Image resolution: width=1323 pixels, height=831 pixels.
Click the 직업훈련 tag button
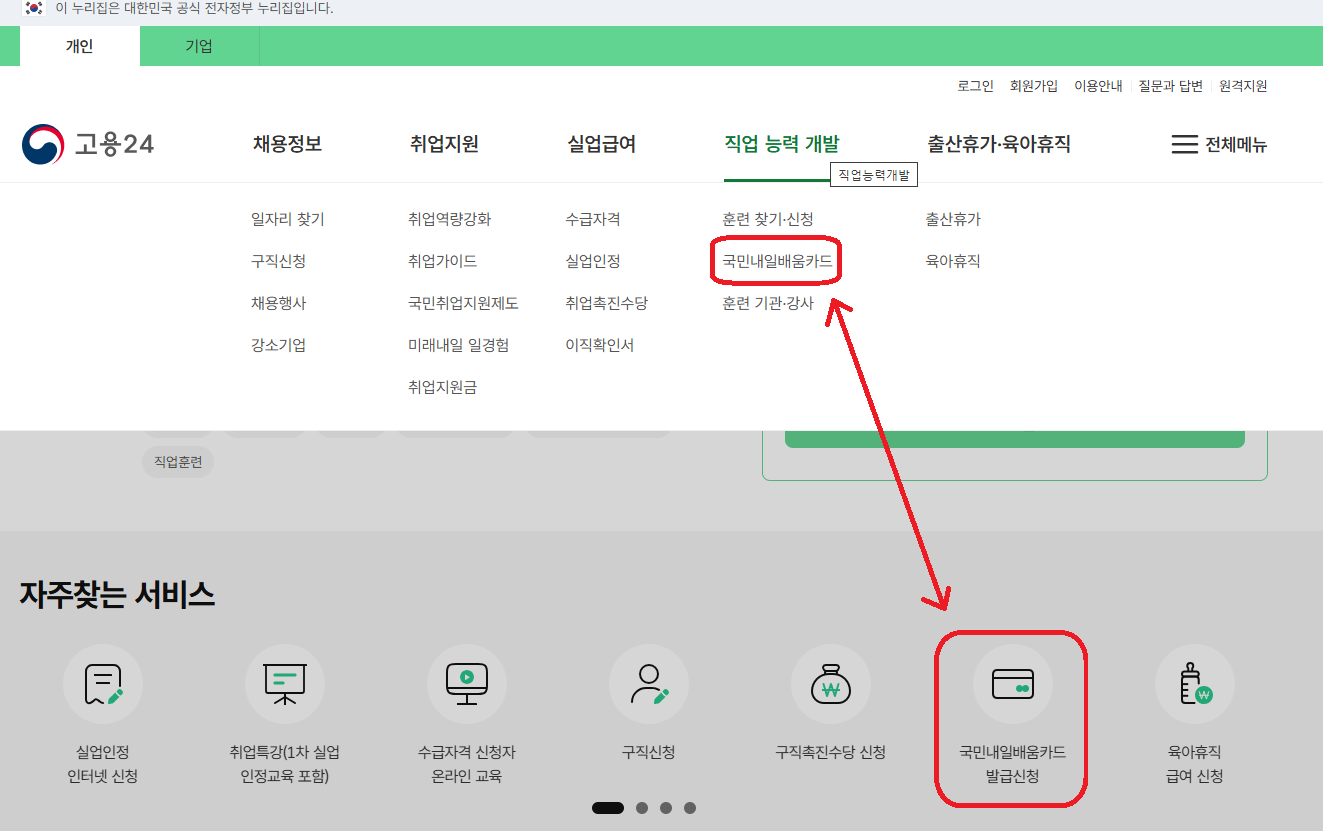point(177,462)
